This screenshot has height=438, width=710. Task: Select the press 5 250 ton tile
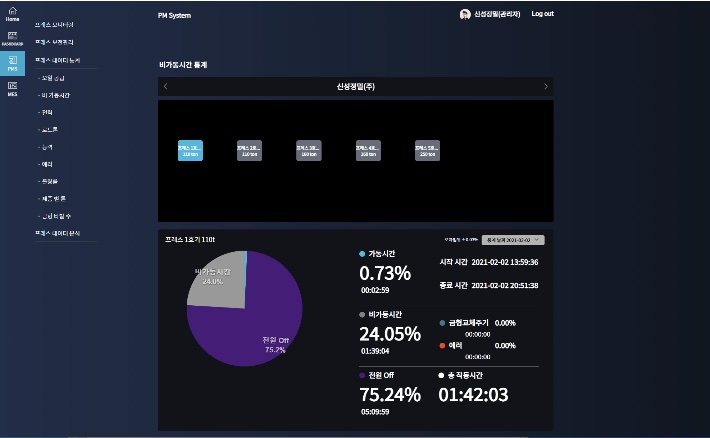click(x=427, y=150)
